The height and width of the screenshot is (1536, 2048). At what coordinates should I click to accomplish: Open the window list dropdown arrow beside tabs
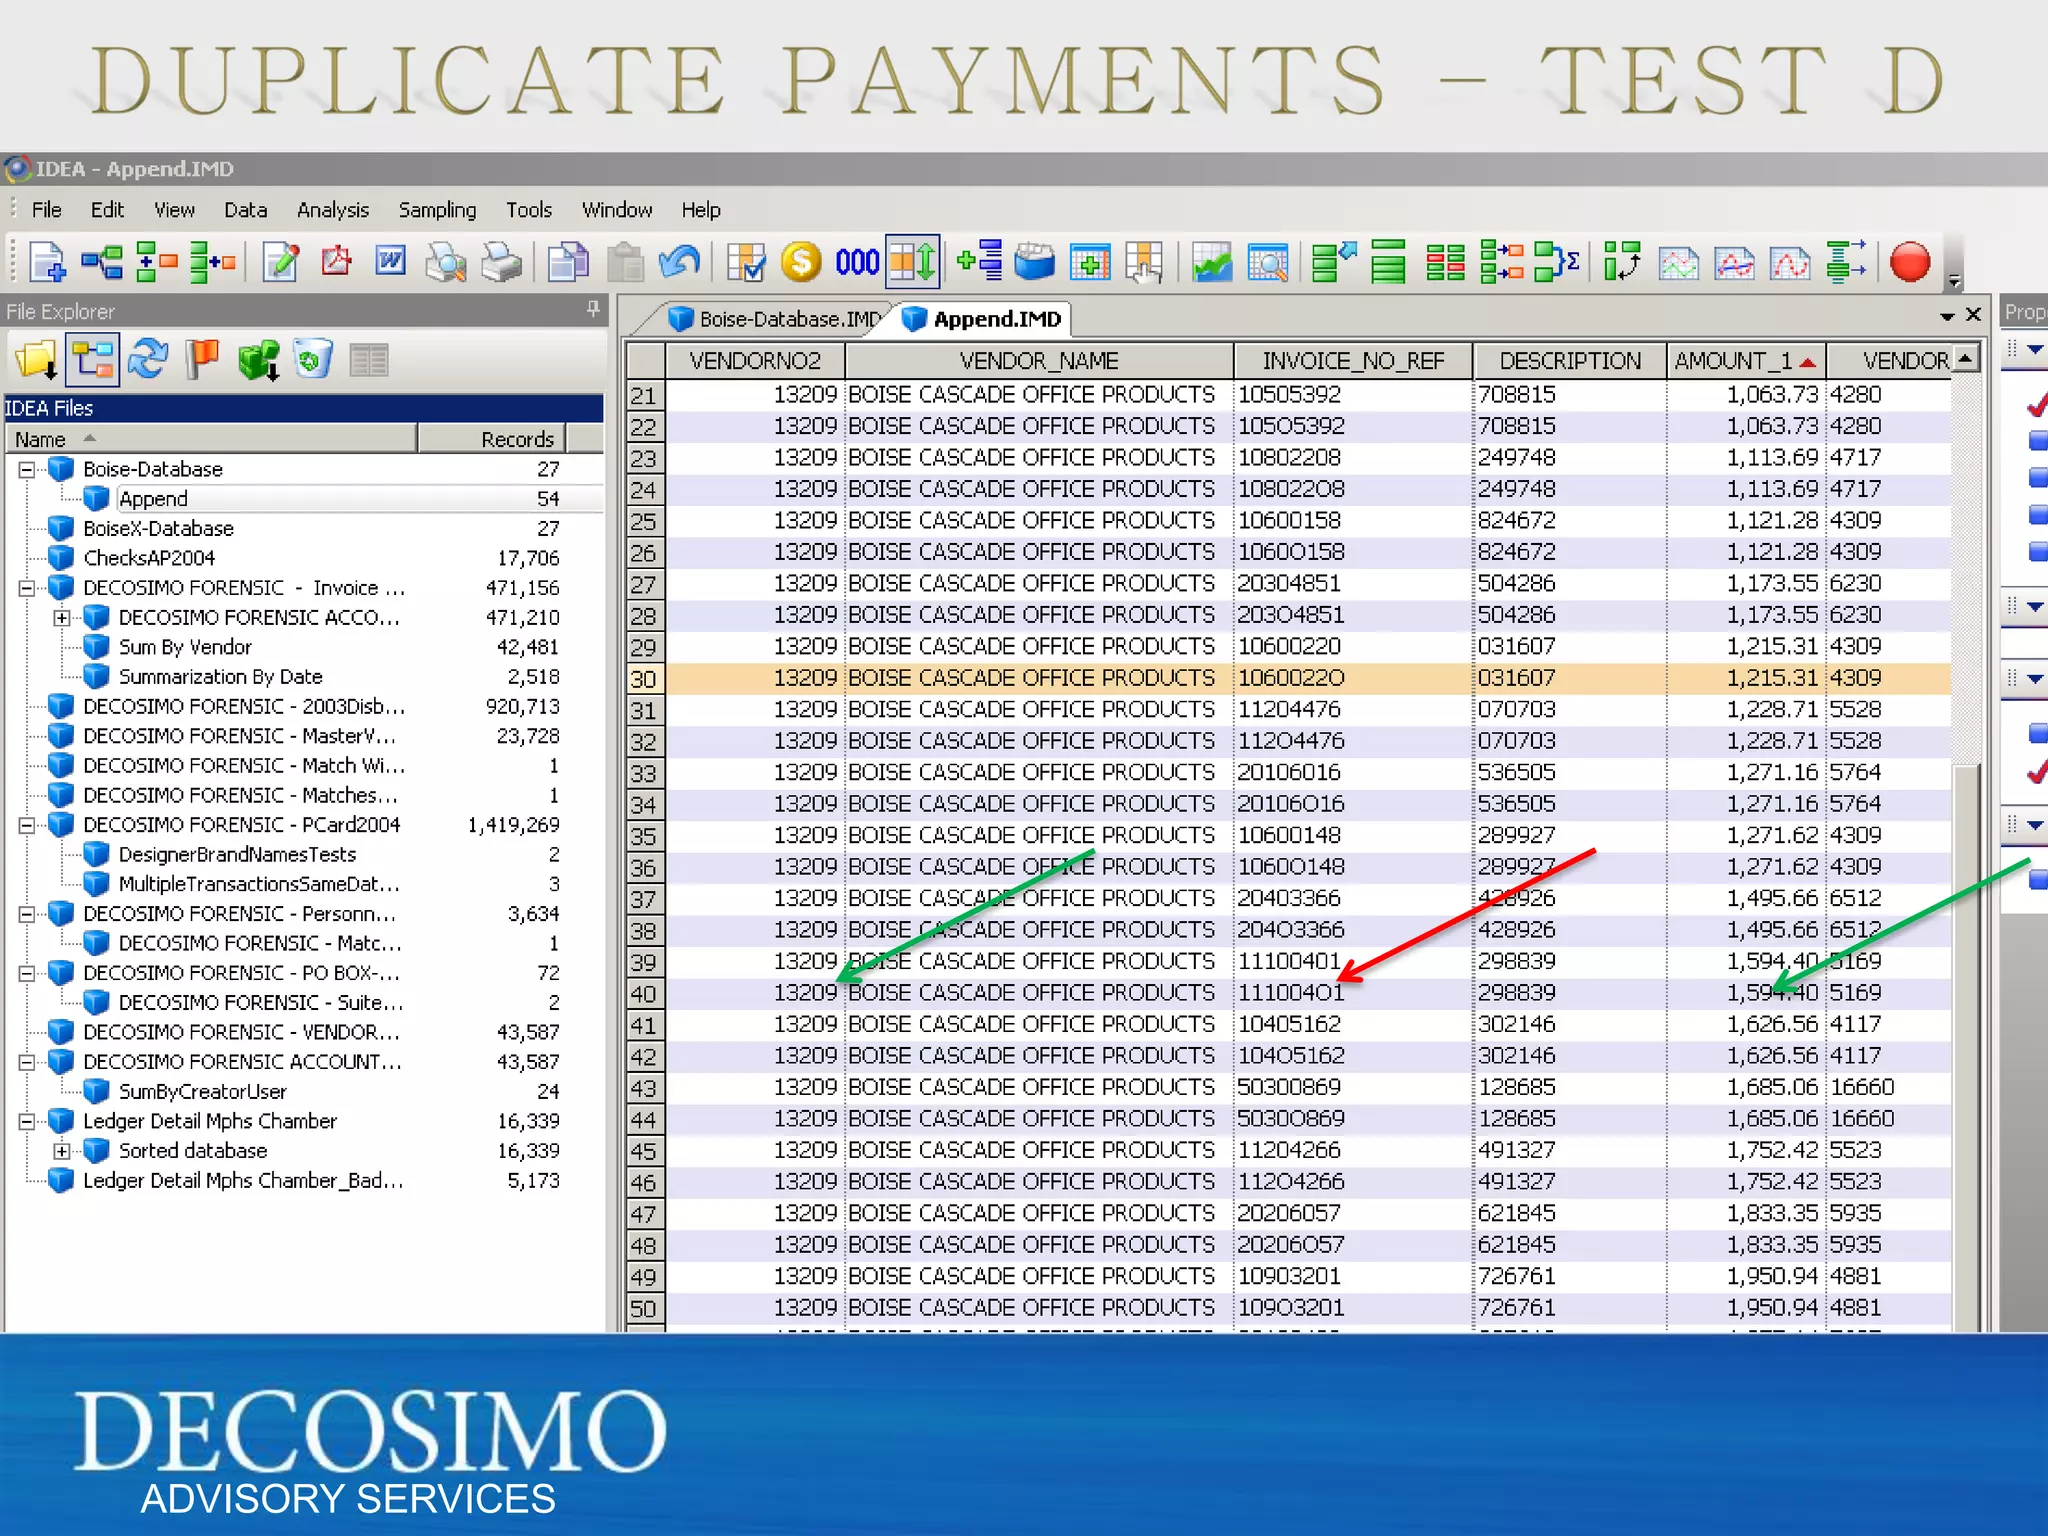[1947, 316]
